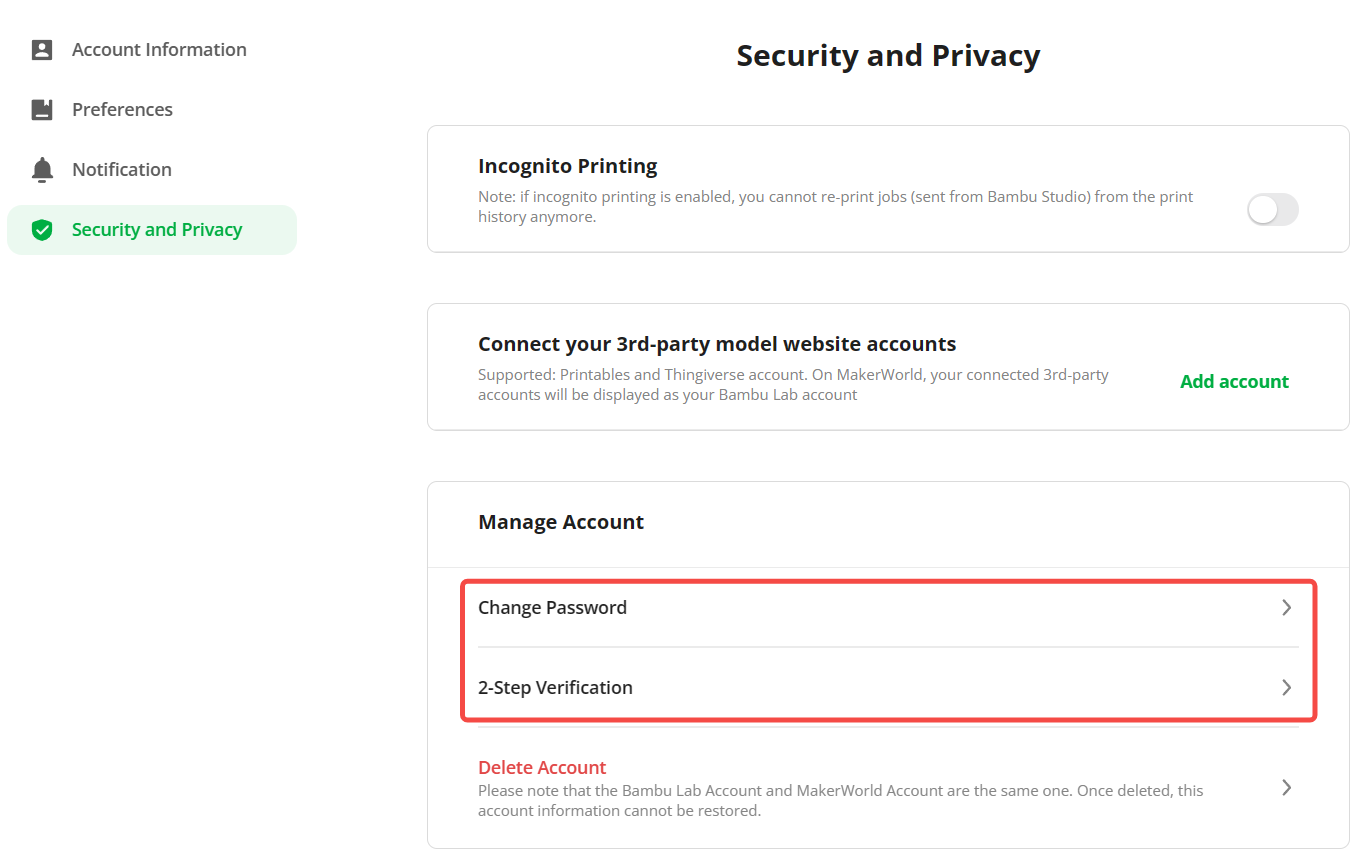Click the Connect 3rd-party accounts heading

coord(717,344)
